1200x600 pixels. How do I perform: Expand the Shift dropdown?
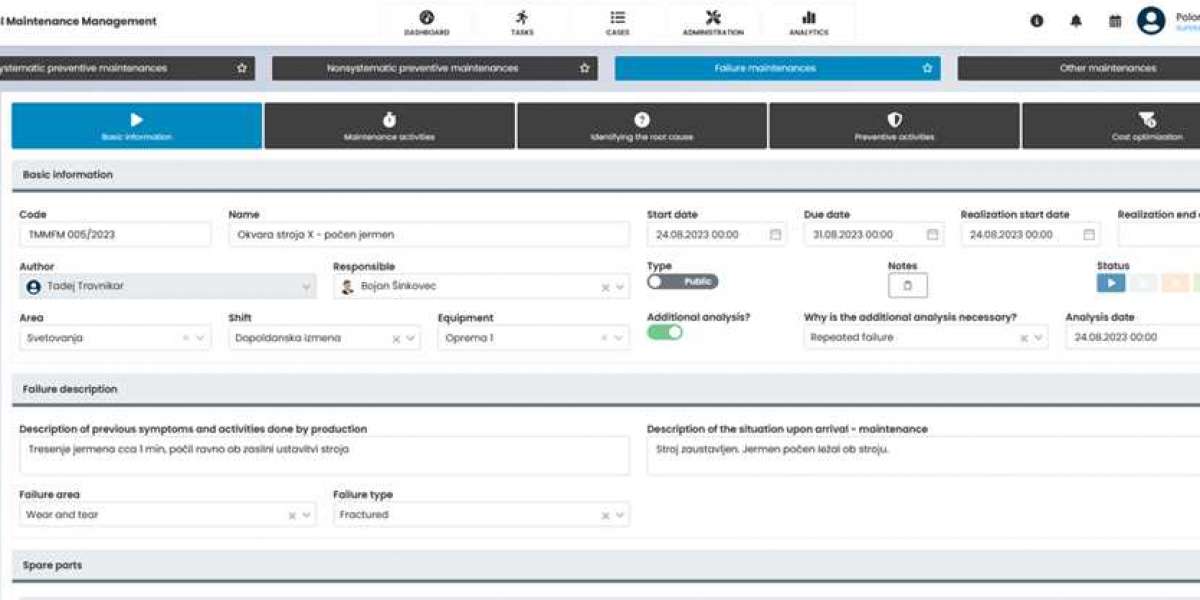pos(411,339)
